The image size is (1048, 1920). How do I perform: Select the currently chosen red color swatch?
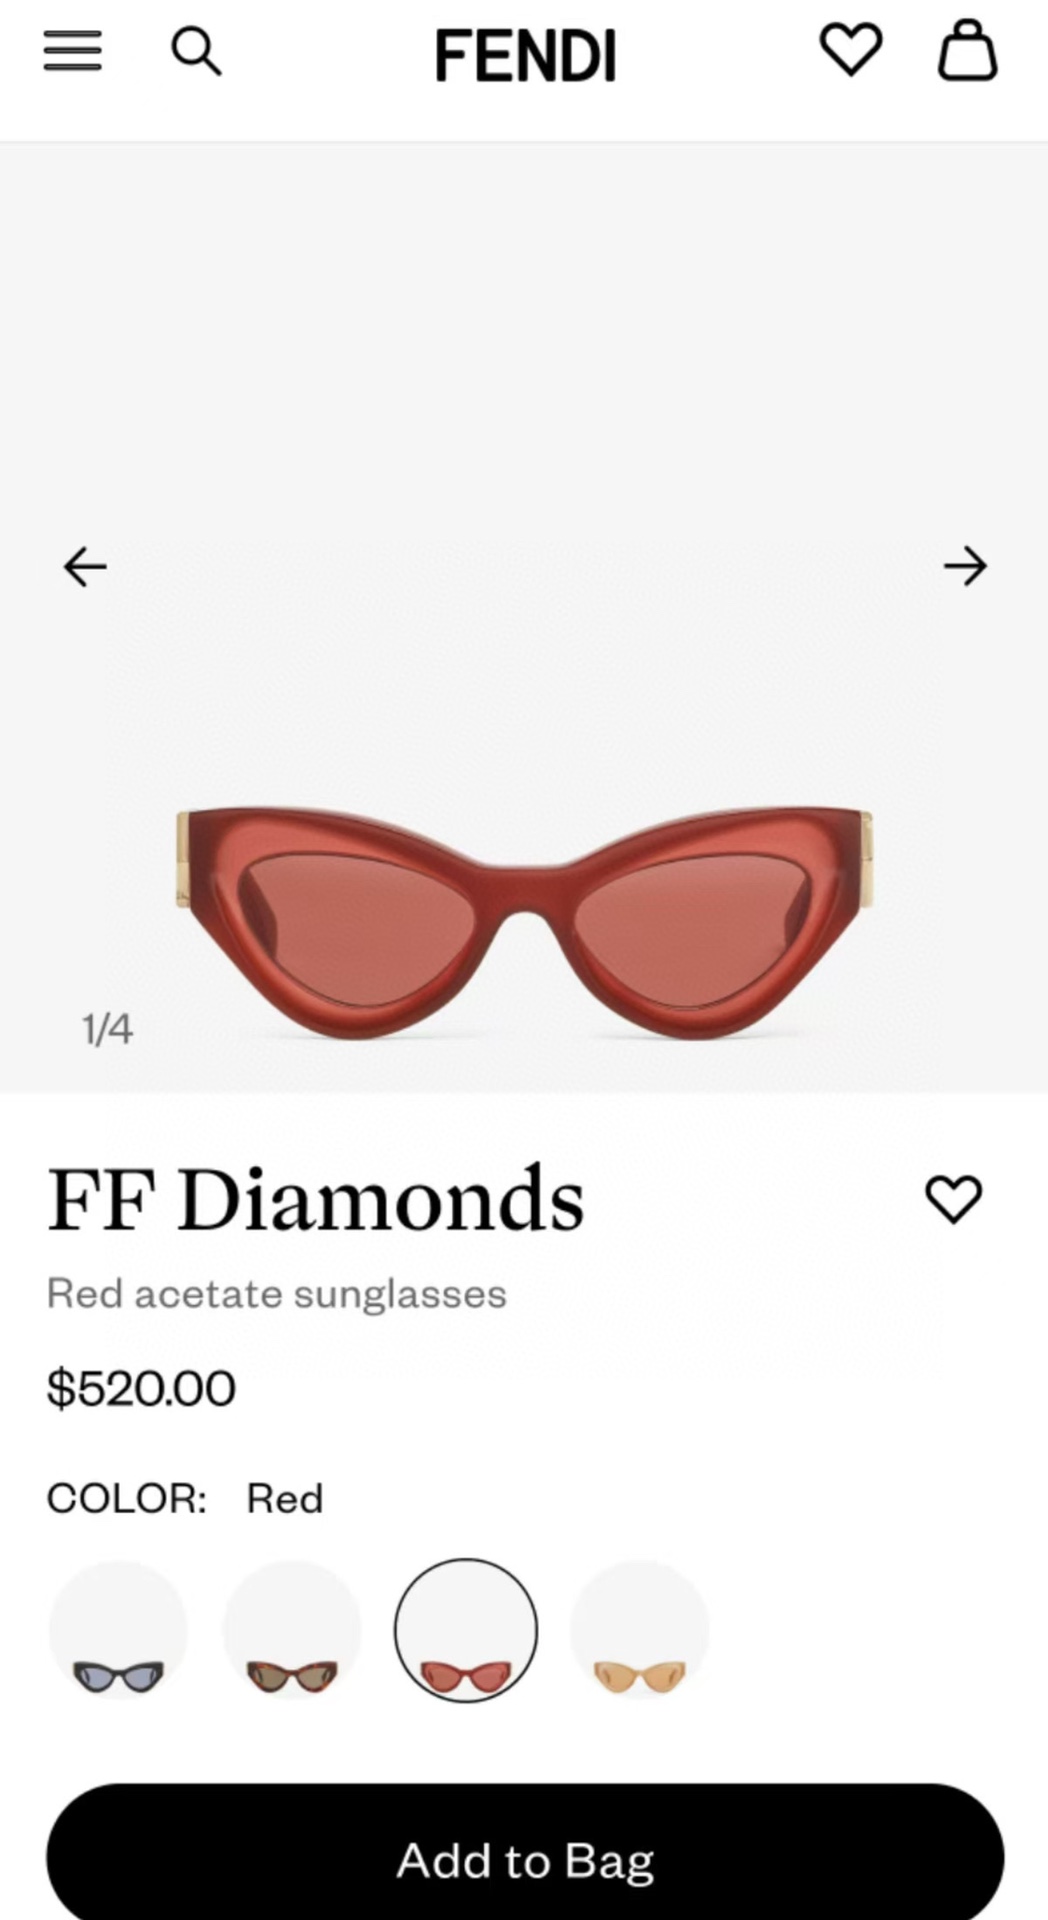tap(466, 1631)
